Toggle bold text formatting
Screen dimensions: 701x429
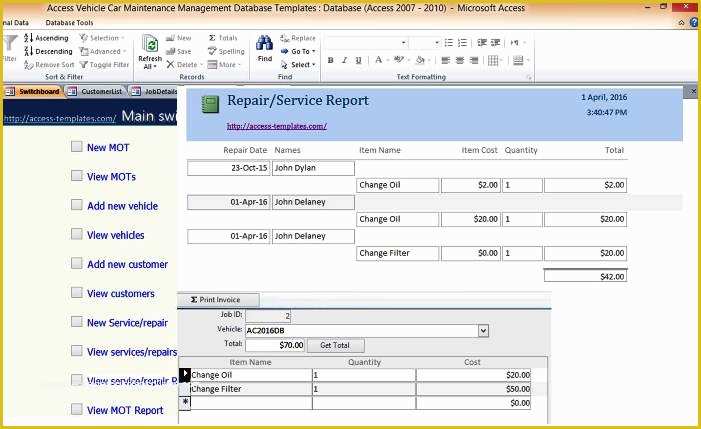pos(330,60)
